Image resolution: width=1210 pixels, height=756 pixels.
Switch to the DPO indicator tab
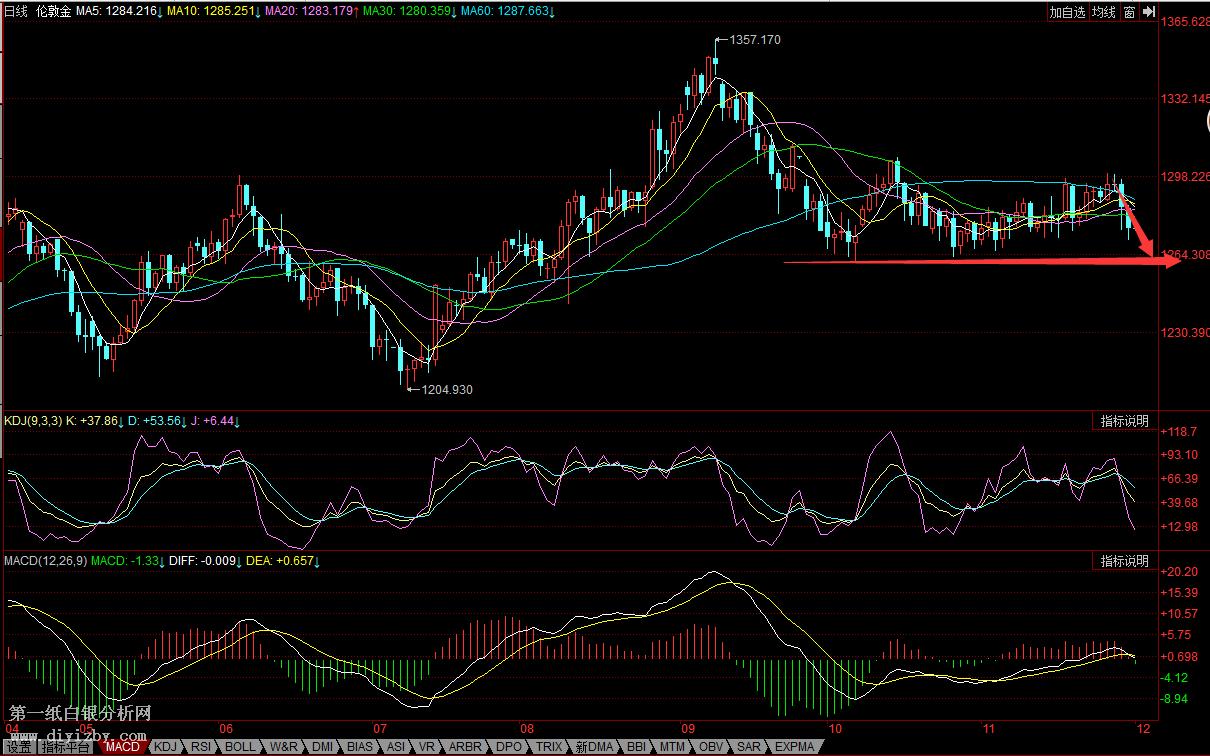tap(509, 747)
